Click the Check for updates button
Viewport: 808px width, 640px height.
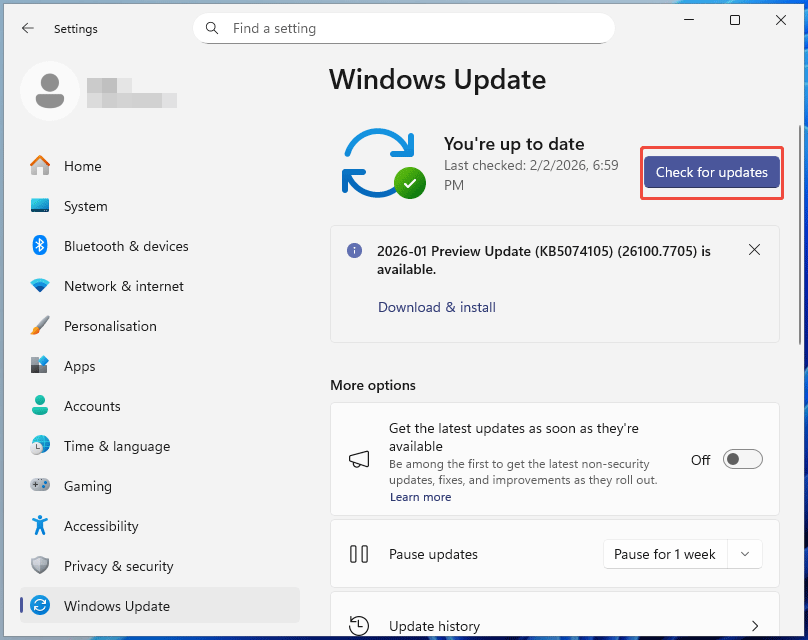point(711,172)
